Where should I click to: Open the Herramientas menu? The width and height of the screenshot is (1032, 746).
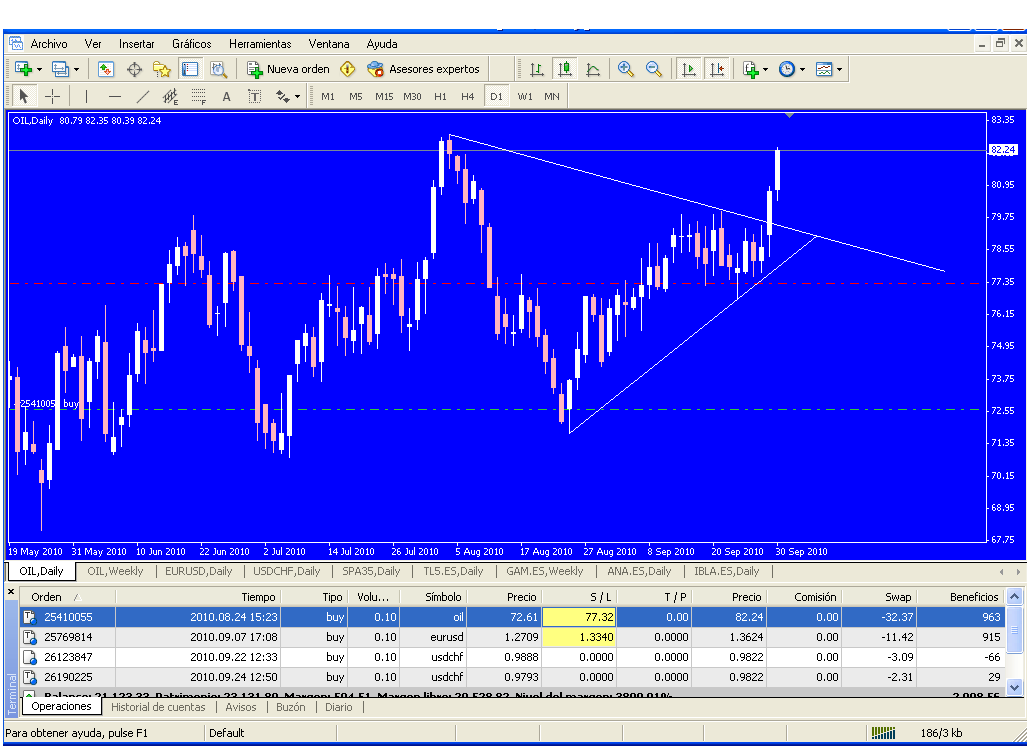pos(260,44)
